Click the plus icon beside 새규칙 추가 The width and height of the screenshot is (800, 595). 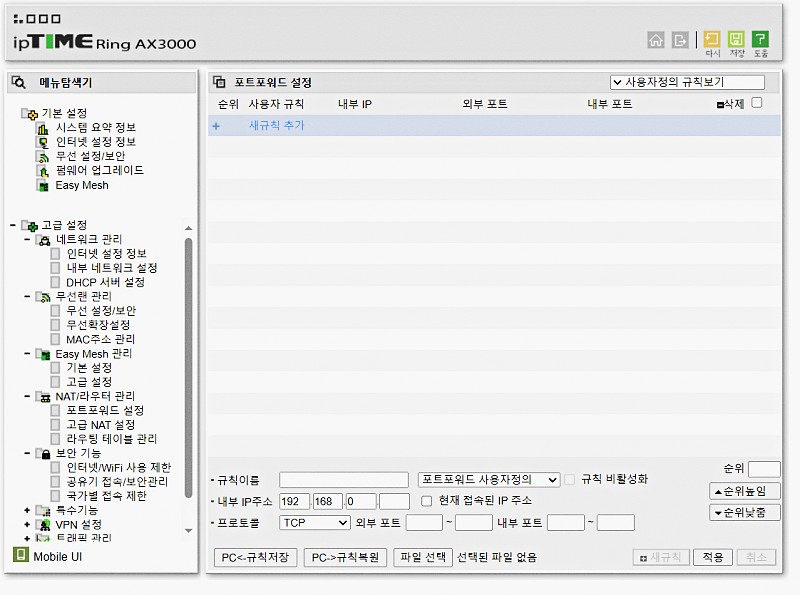216,126
